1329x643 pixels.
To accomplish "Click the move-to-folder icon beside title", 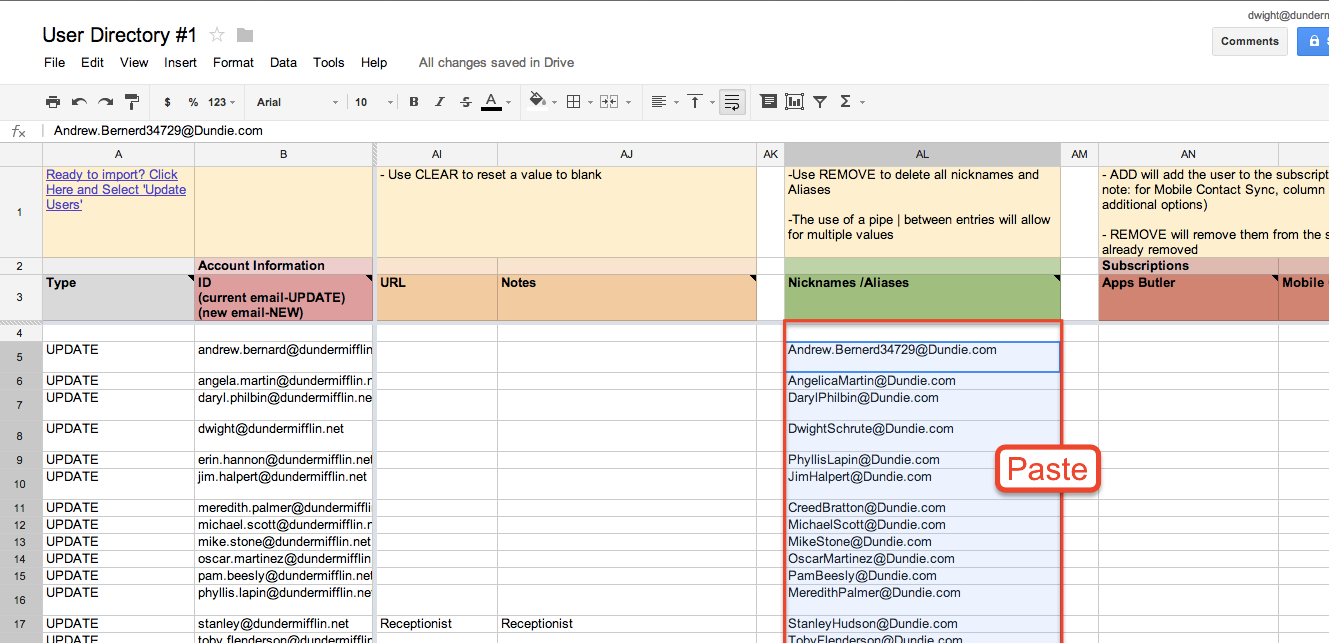I will coord(245,36).
